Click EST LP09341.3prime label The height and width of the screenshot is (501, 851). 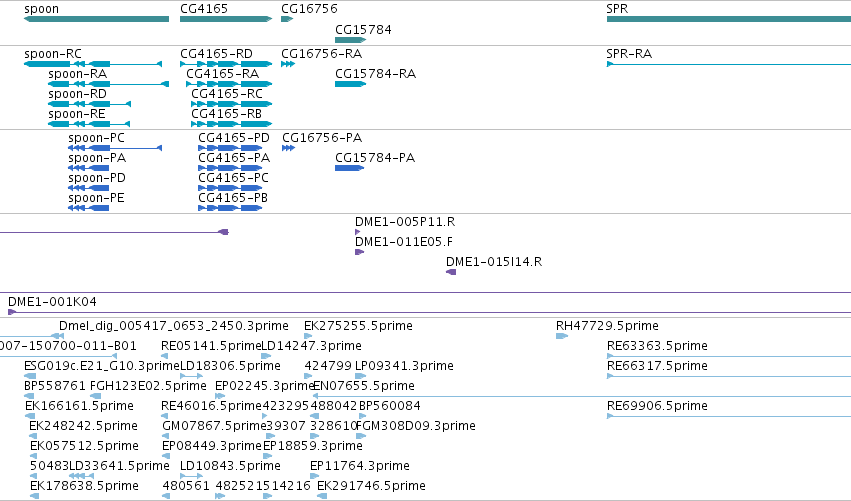coord(404,366)
